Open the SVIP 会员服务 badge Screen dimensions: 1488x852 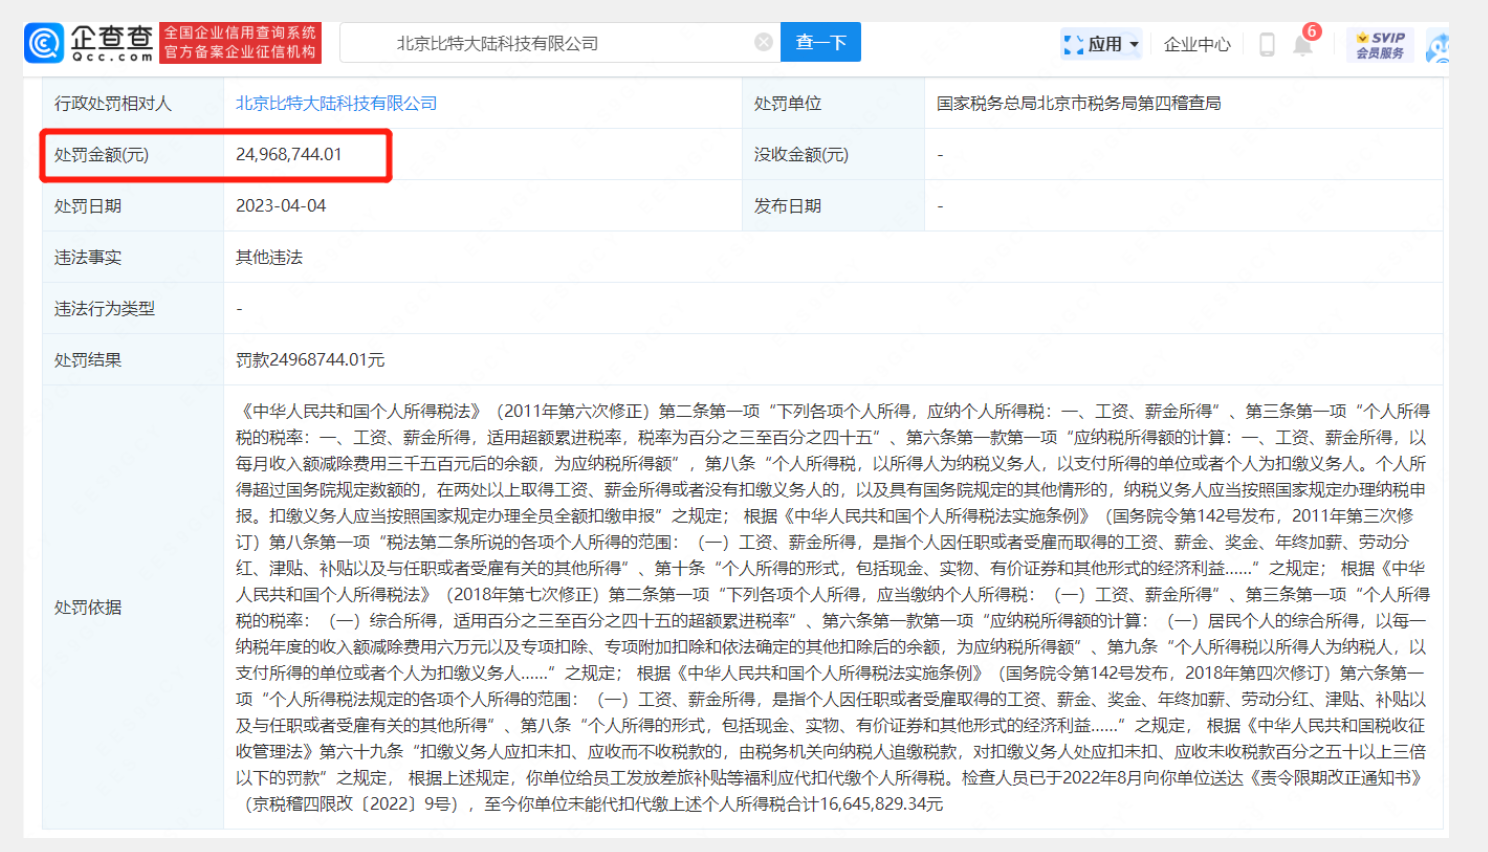pos(1380,45)
